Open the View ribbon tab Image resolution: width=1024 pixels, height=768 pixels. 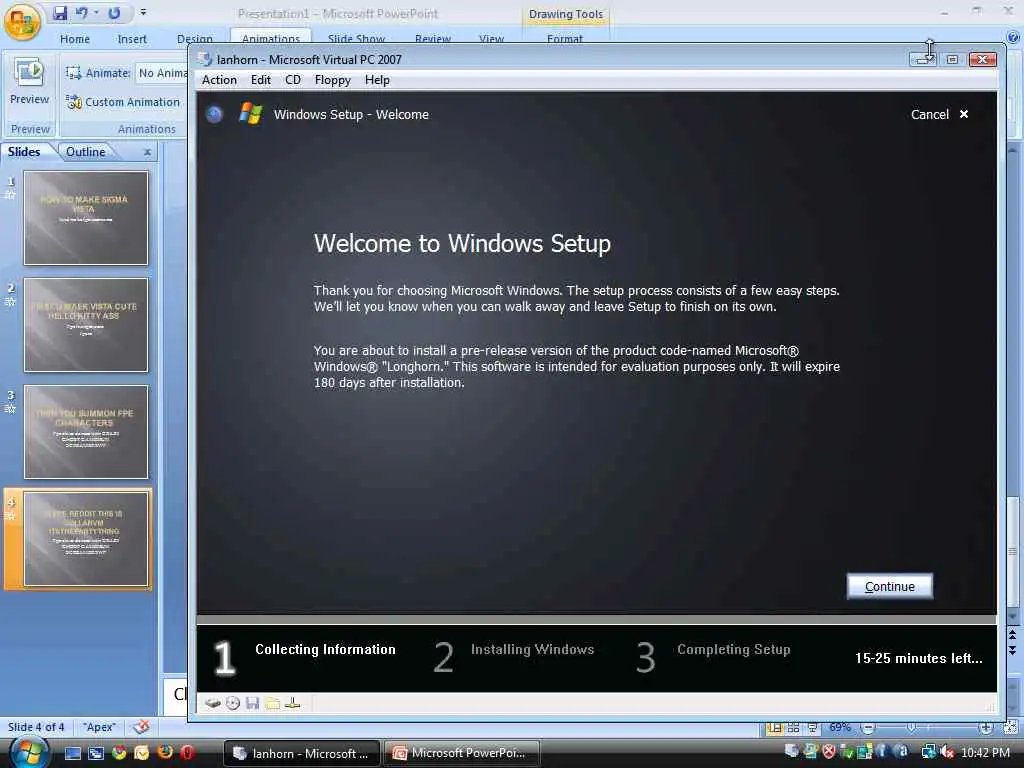click(491, 39)
